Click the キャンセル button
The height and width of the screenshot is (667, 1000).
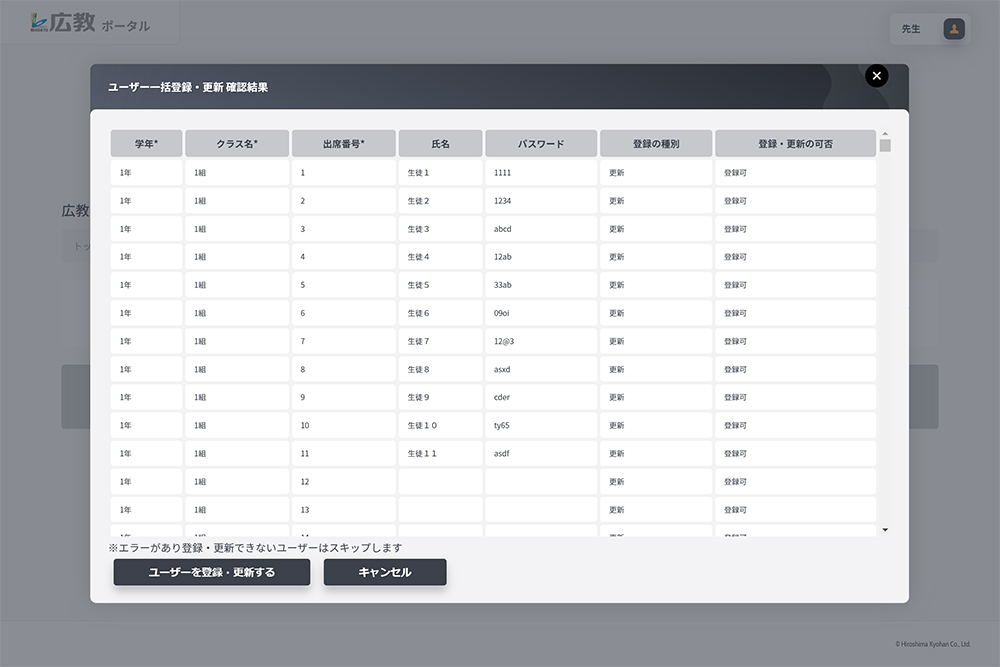385,572
